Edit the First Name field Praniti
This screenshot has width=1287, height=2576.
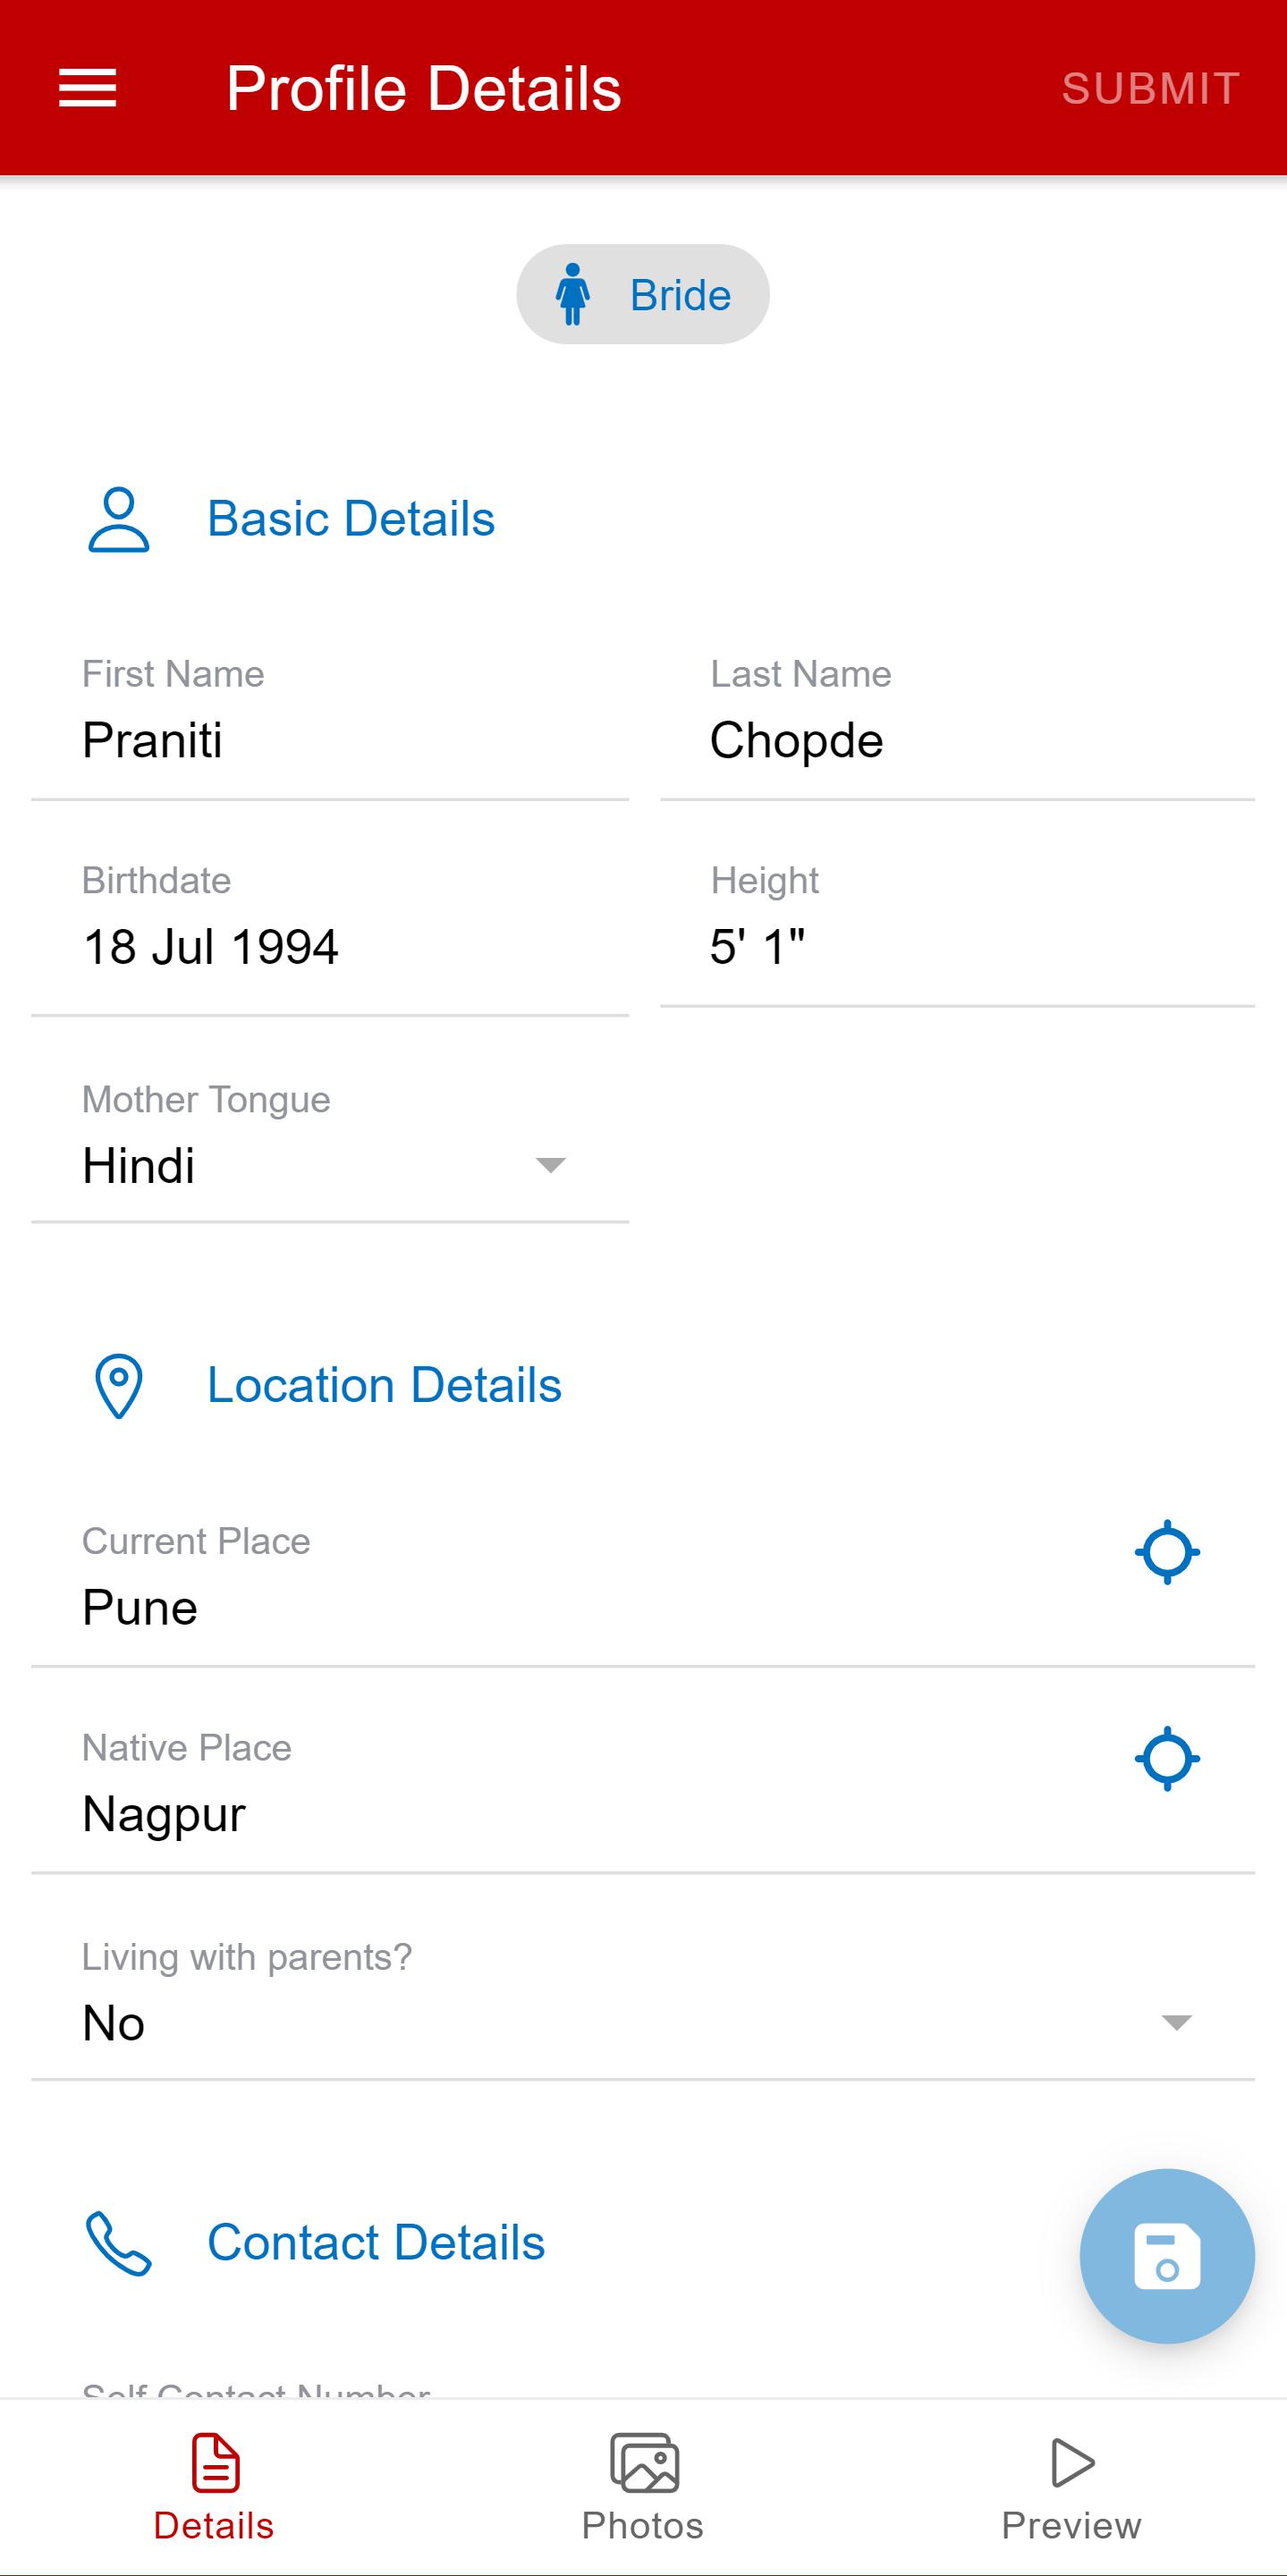coord(330,725)
